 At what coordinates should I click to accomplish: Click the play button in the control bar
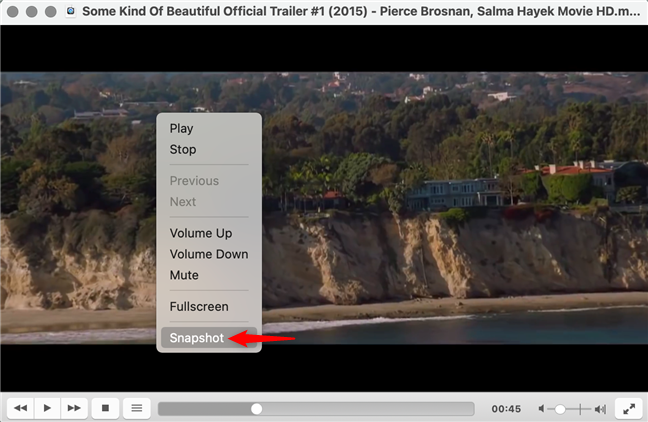(x=47, y=408)
